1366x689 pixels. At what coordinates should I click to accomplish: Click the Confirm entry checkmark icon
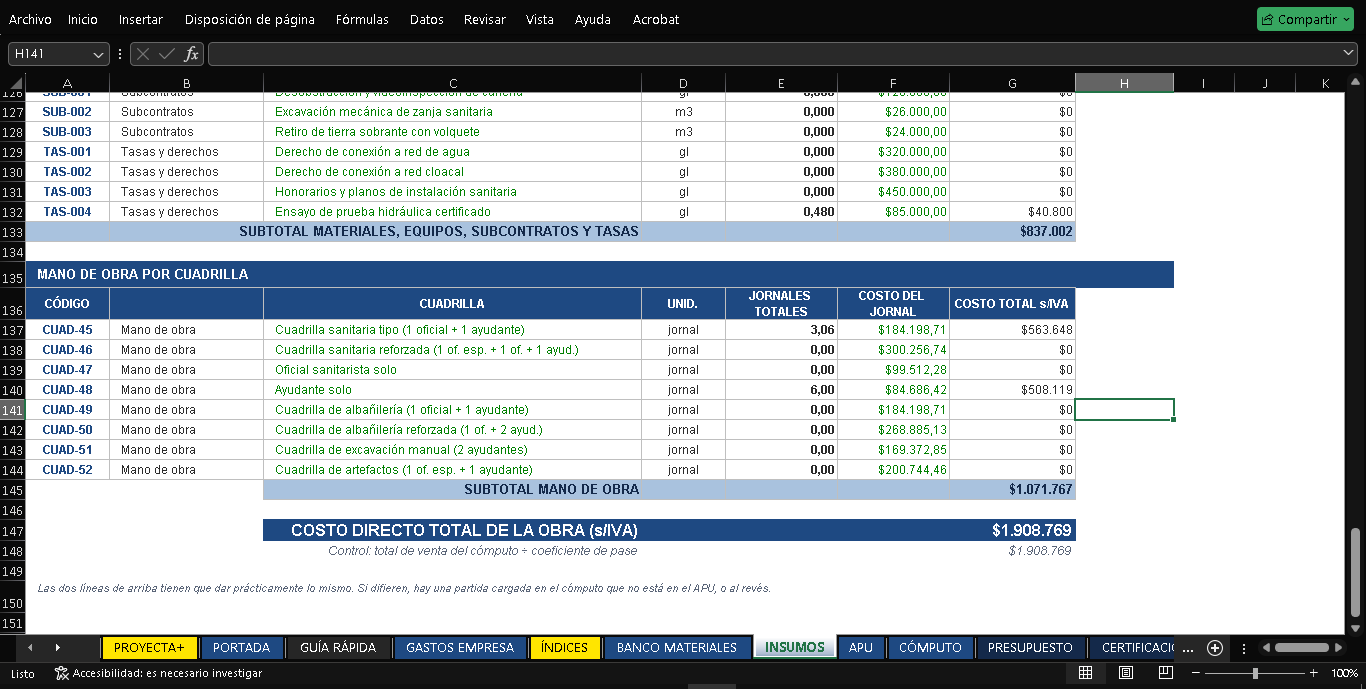(x=167, y=54)
